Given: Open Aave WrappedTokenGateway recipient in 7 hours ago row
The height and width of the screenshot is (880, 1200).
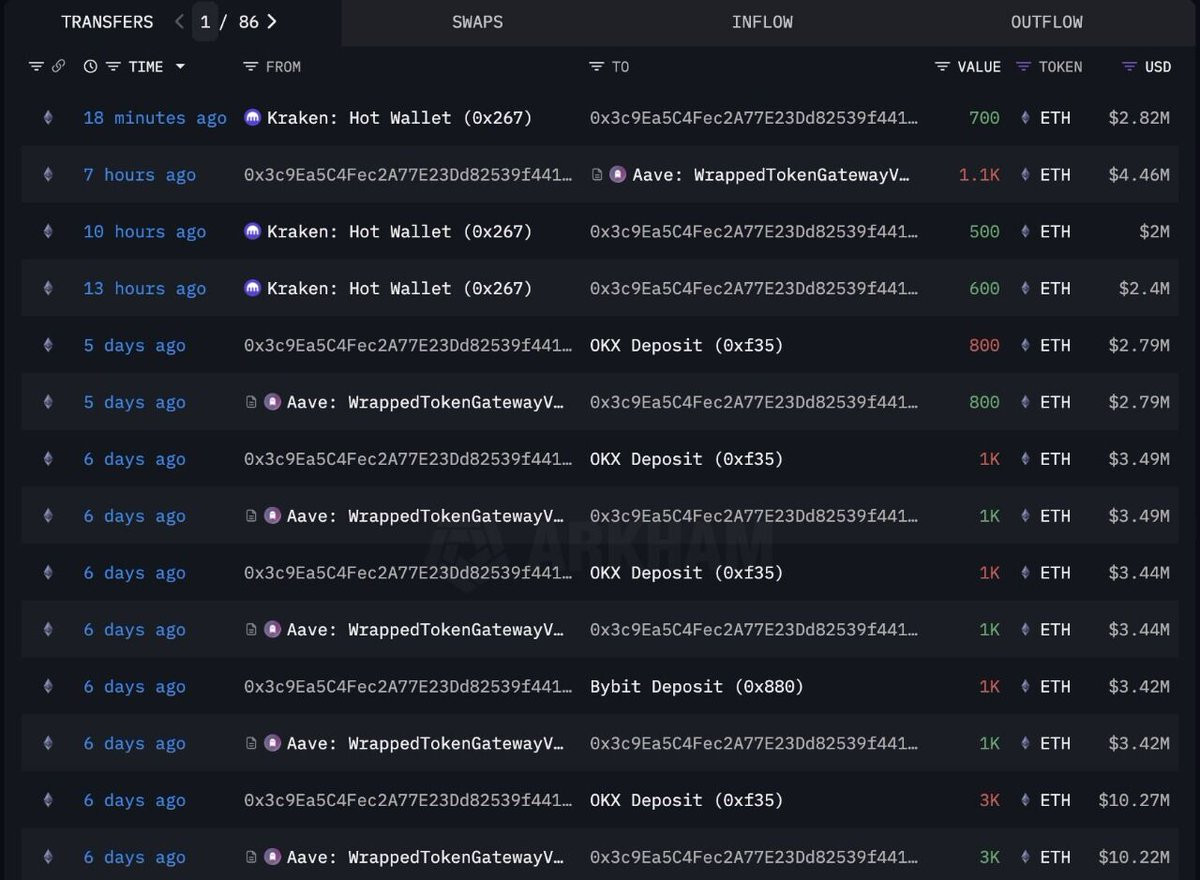Looking at the screenshot, I should coord(771,175).
